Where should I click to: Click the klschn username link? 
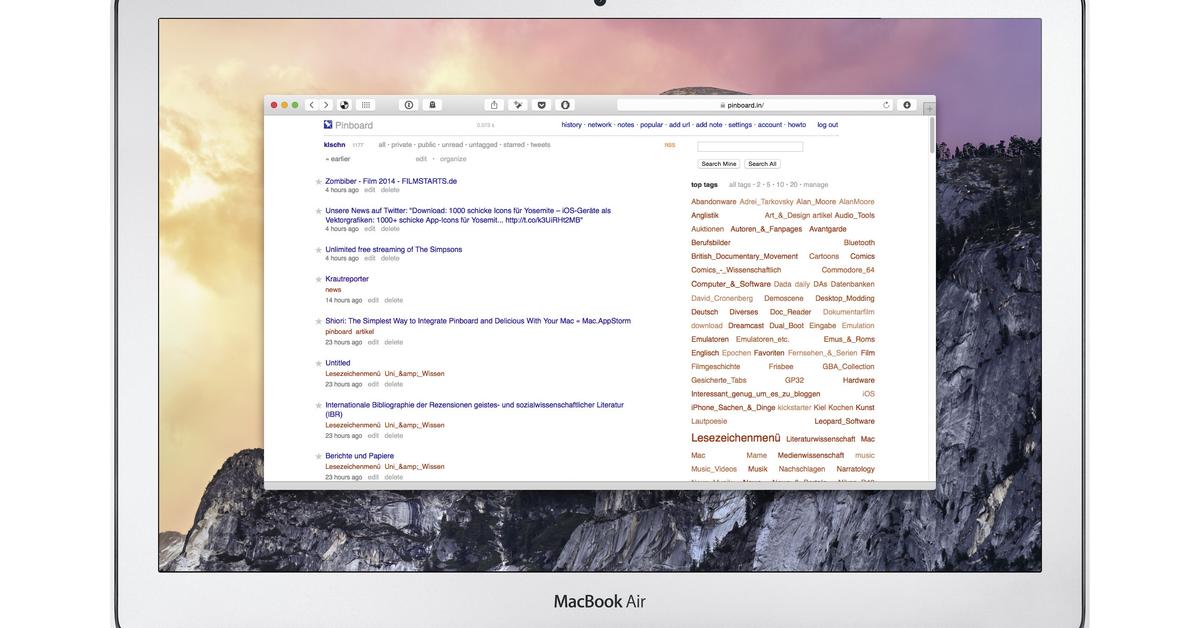click(335, 145)
